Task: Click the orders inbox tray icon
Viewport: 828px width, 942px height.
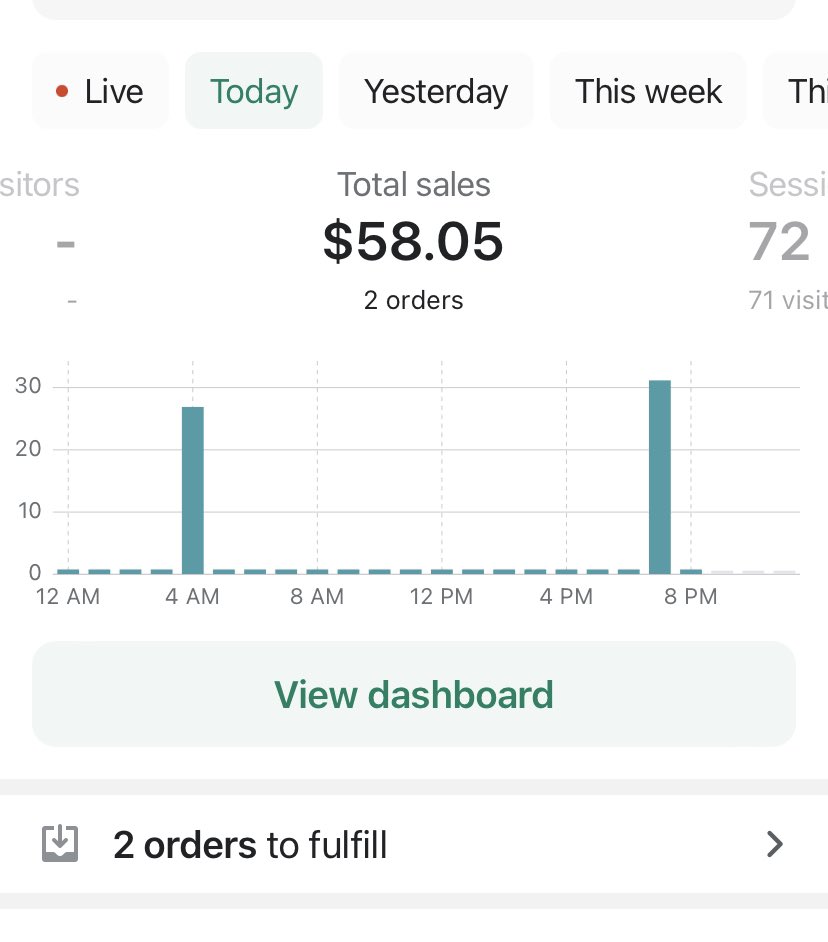Action: point(59,844)
